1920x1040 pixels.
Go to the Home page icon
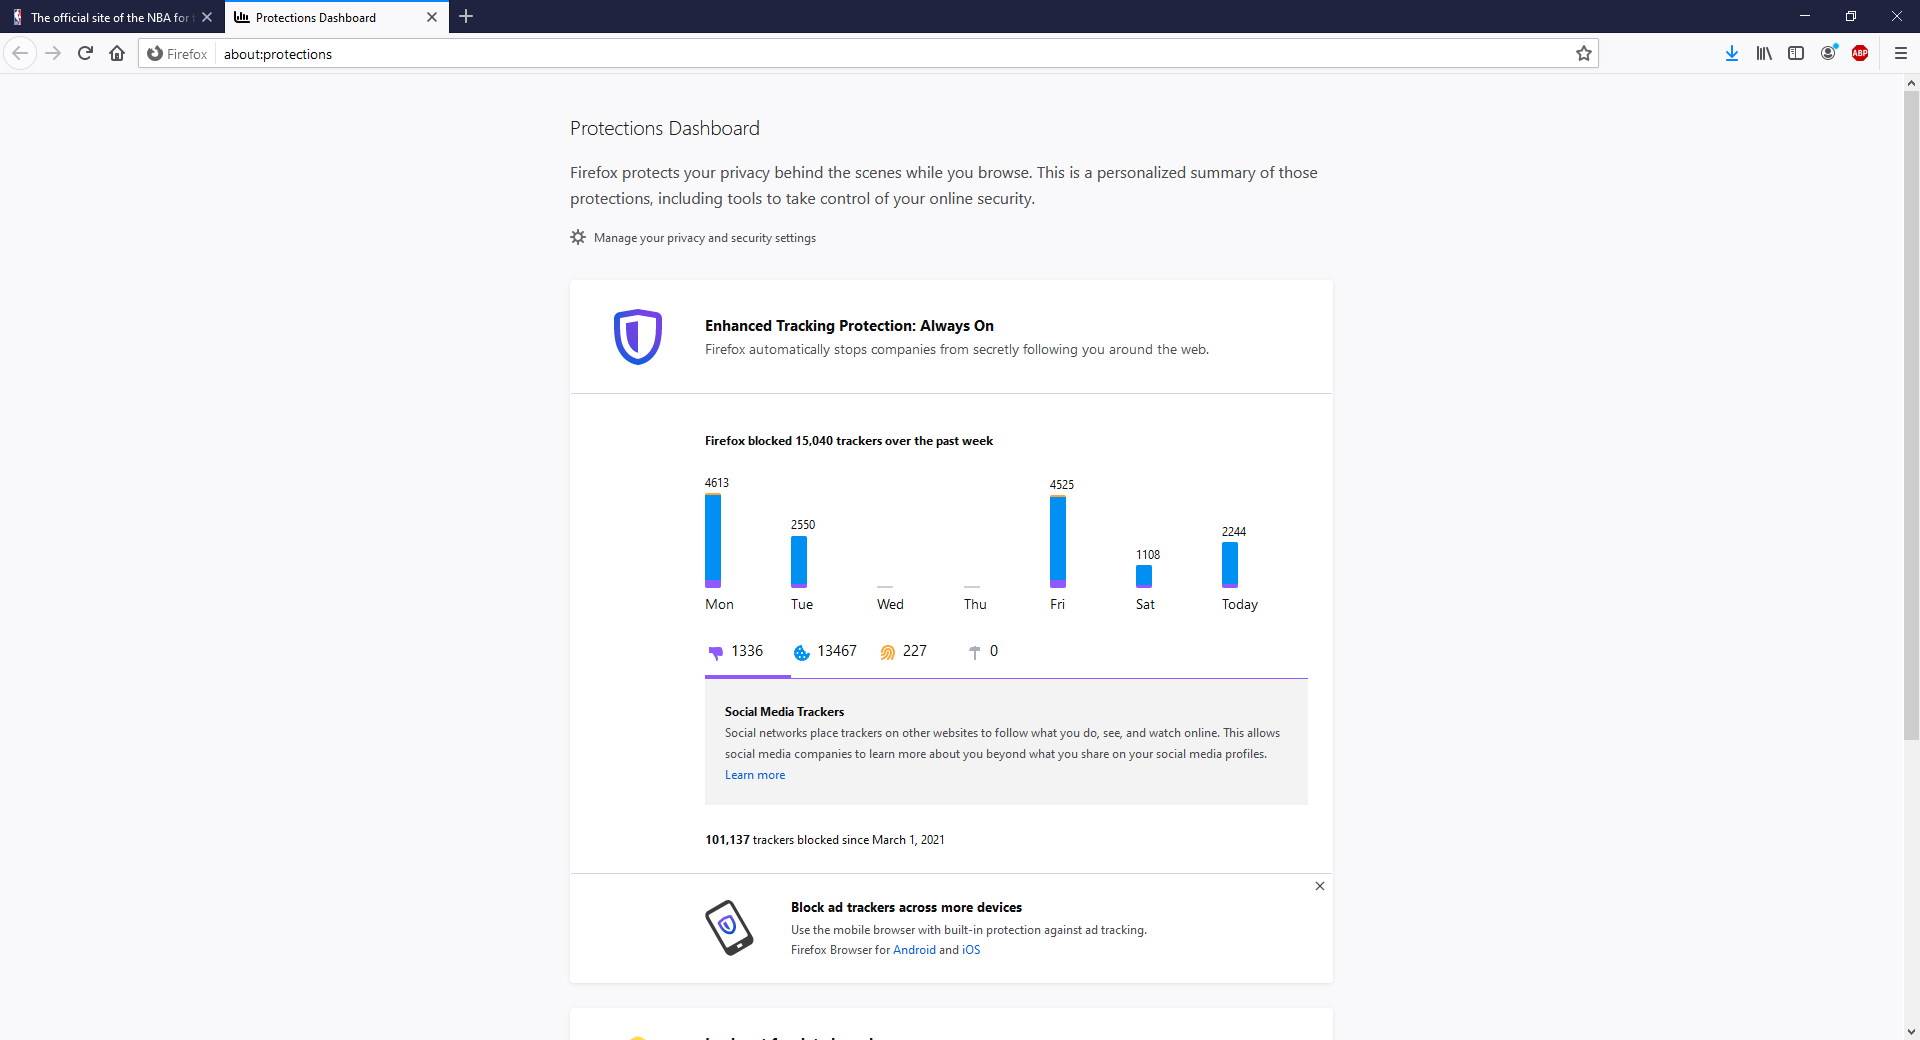(117, 54)
